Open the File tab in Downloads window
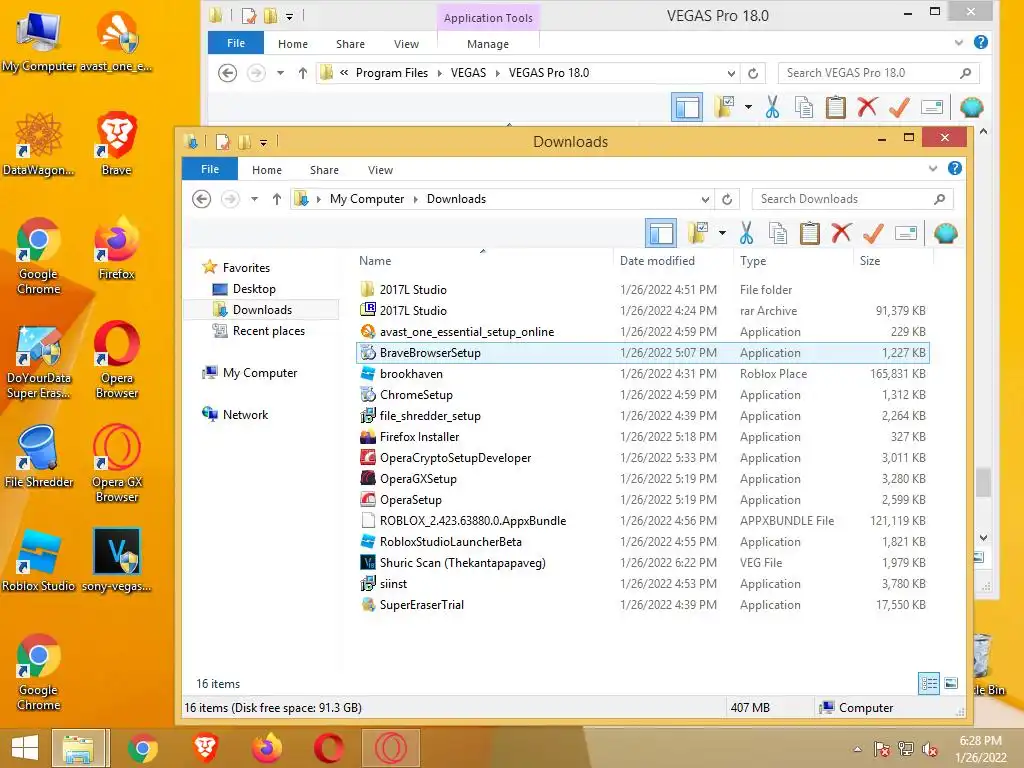 [x=210, y=169]
